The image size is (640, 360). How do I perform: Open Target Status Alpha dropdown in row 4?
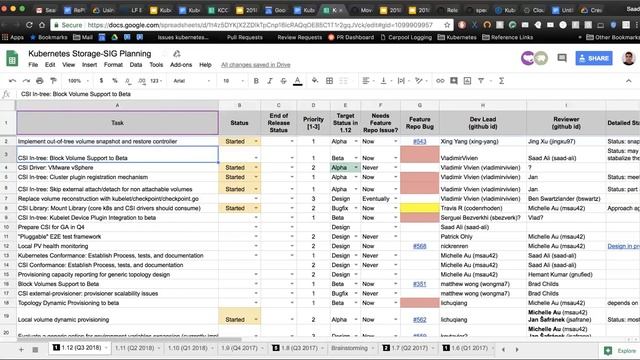356,168
